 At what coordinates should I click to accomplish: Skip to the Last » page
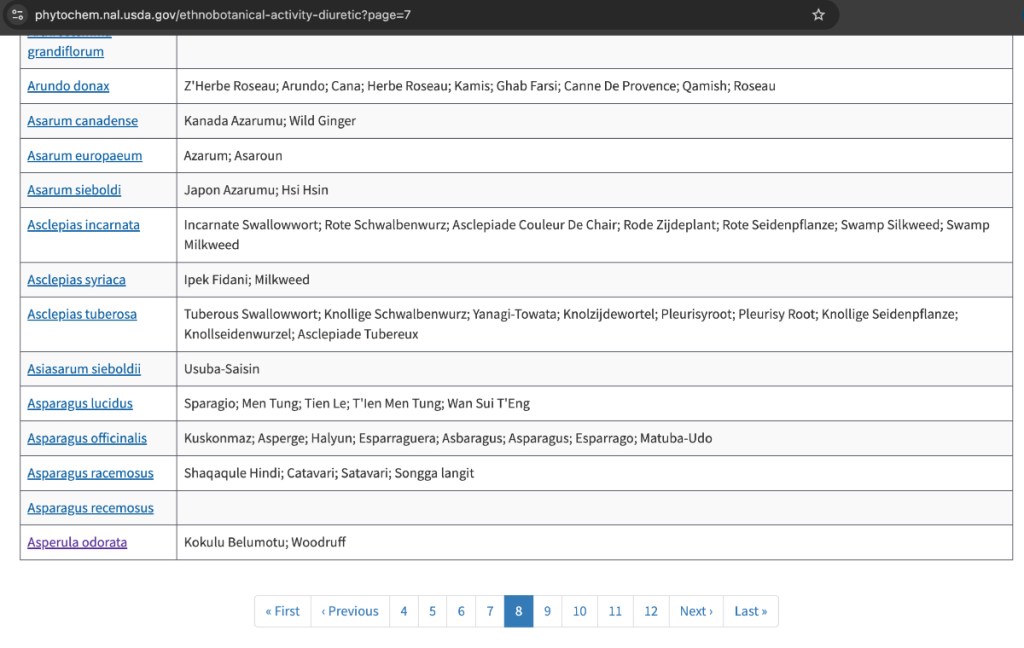[x=750, y=611]
